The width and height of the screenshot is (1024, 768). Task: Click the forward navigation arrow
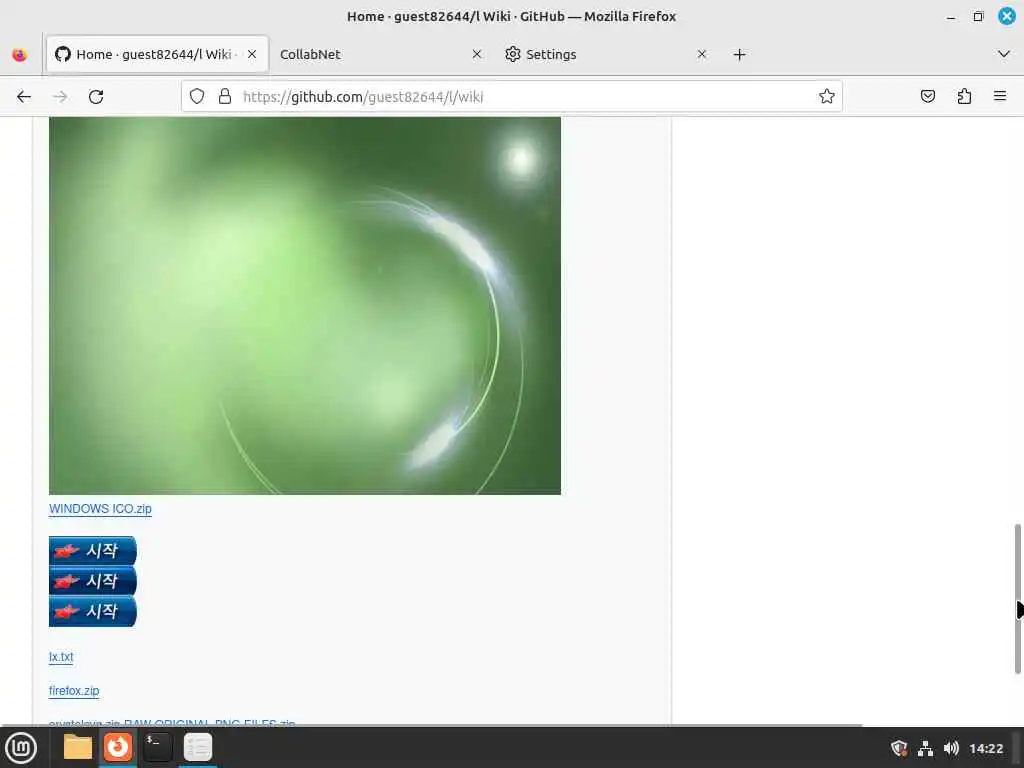60,97
